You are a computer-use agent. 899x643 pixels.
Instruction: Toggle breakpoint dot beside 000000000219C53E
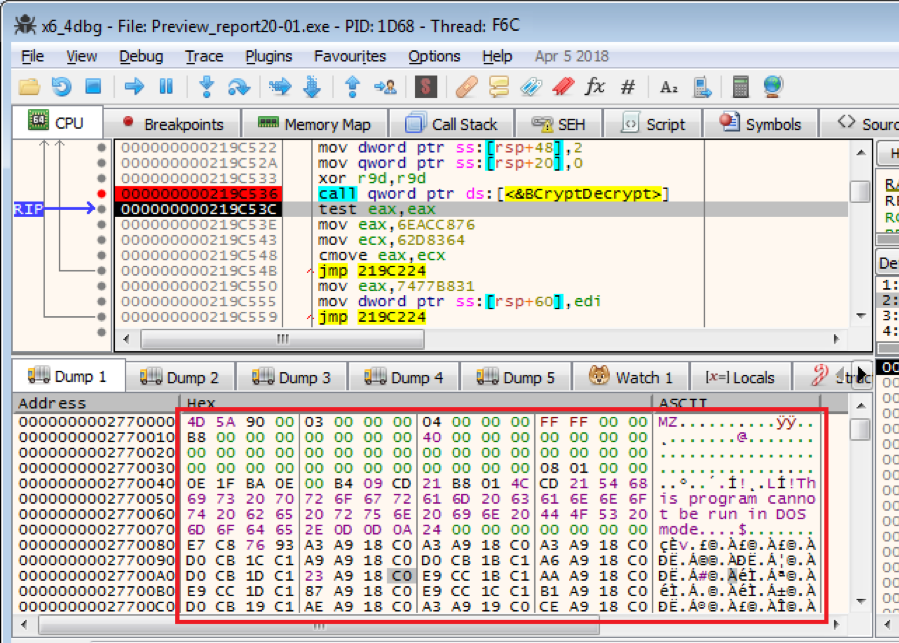click(x=101, y=225)
